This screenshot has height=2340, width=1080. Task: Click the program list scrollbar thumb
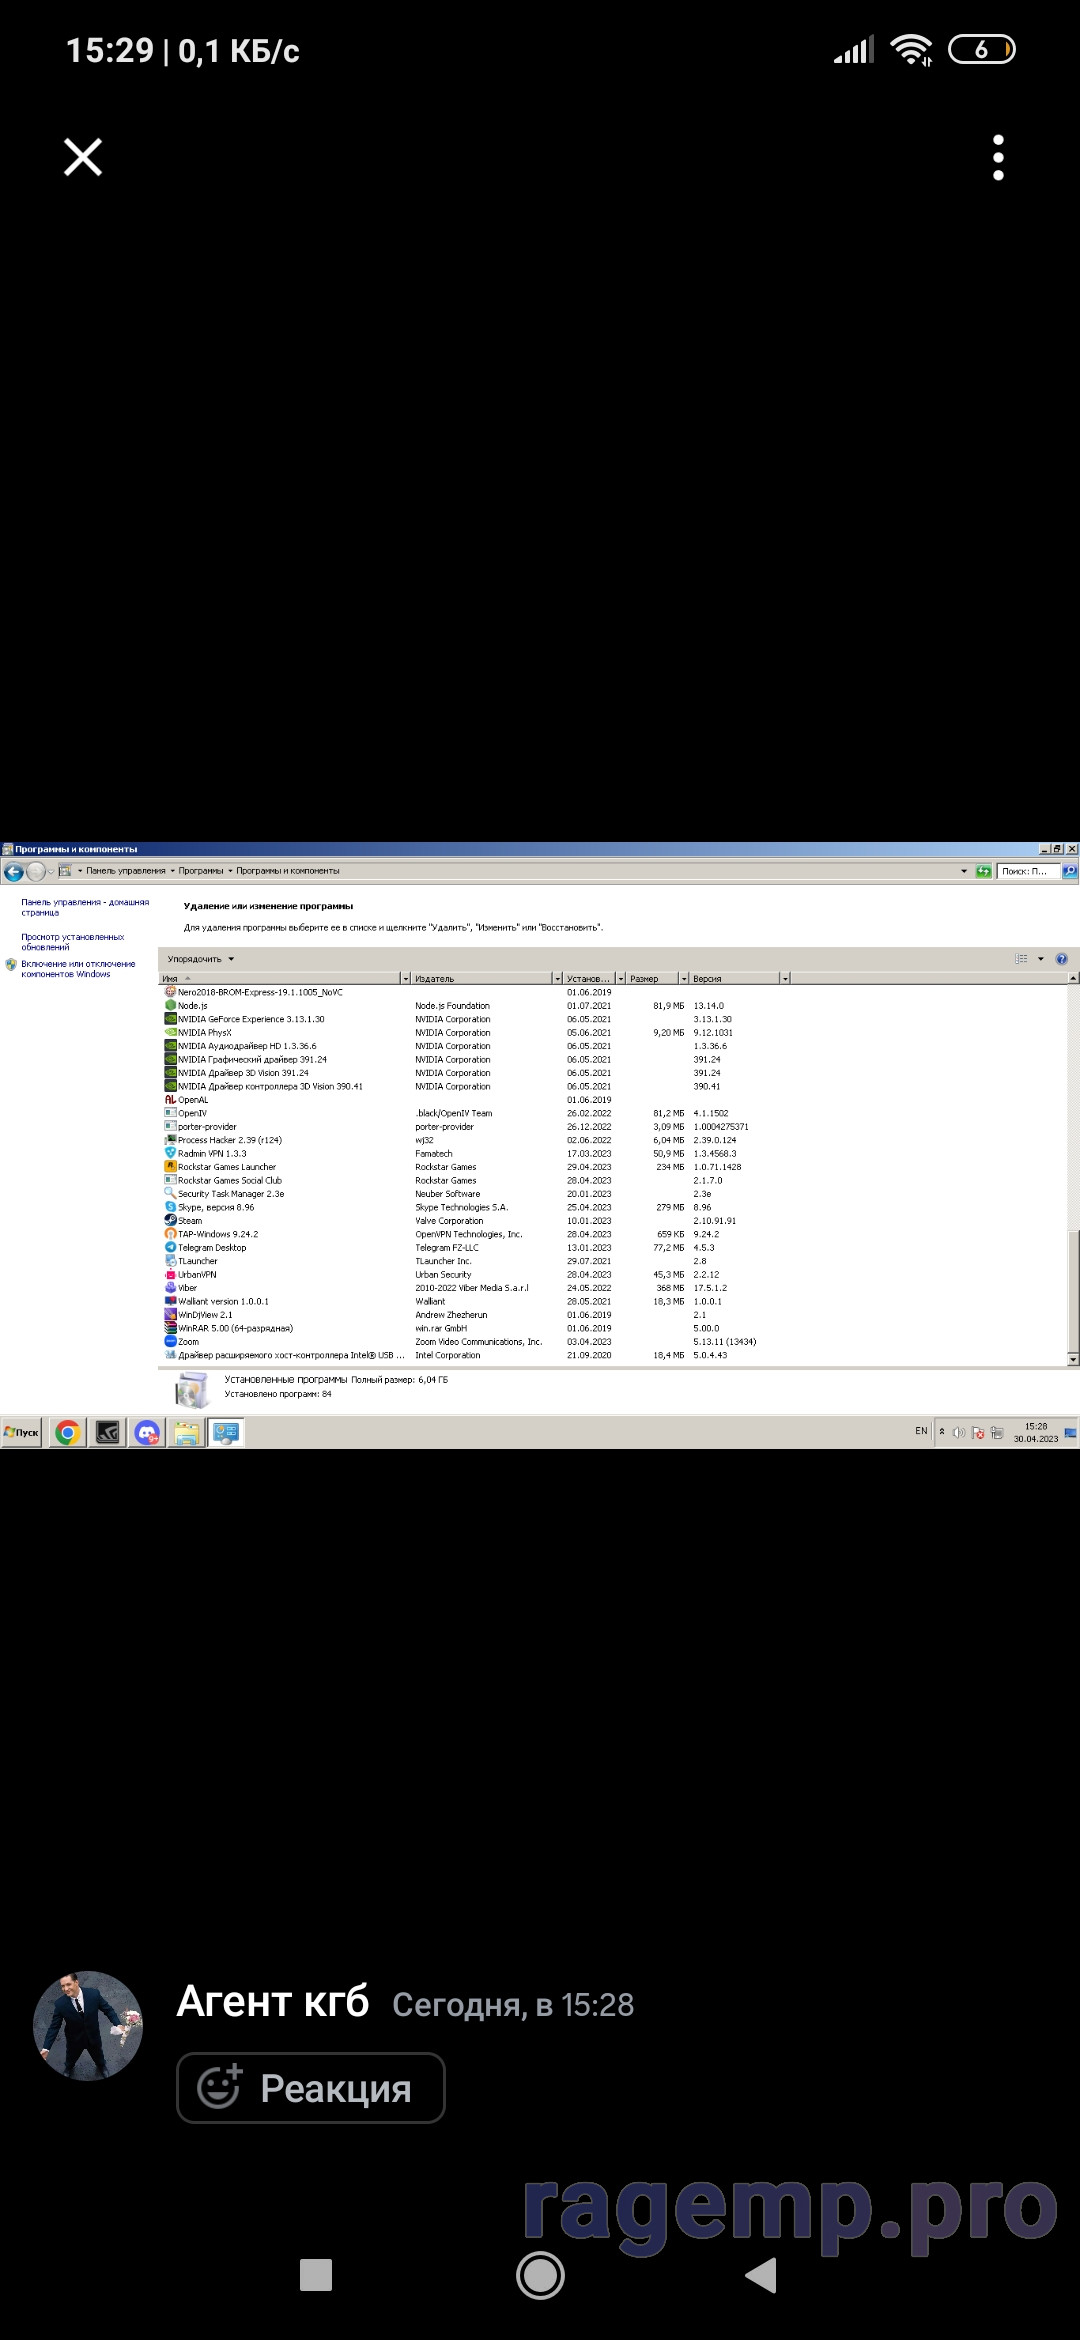click(x=1073, y=1291)
